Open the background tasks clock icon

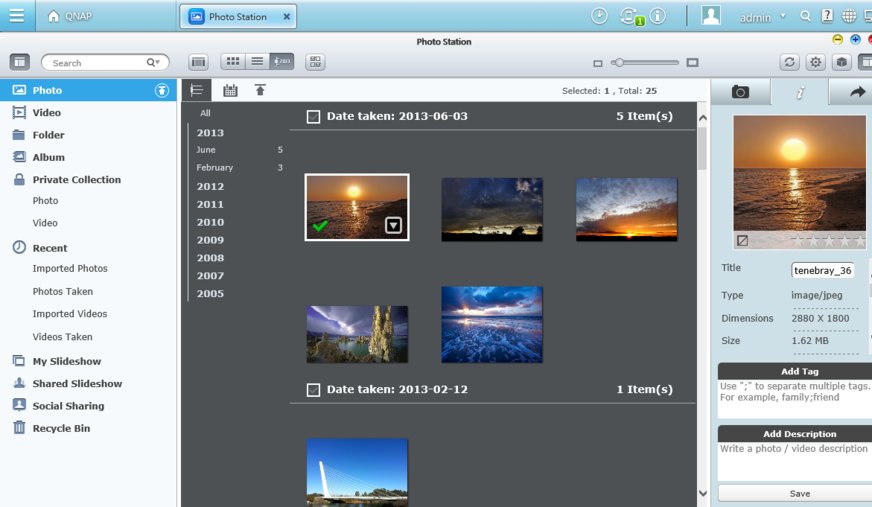(x=599, y=16)
